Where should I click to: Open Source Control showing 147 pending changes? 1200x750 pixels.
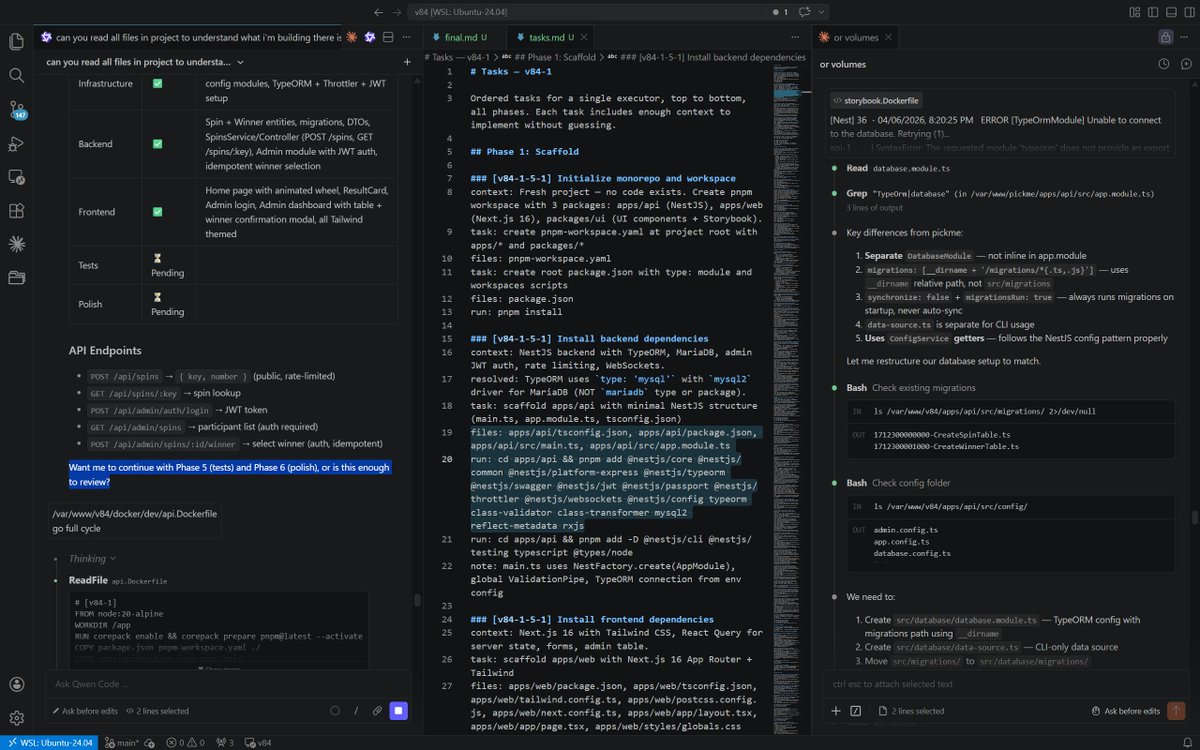click(15, 108)
